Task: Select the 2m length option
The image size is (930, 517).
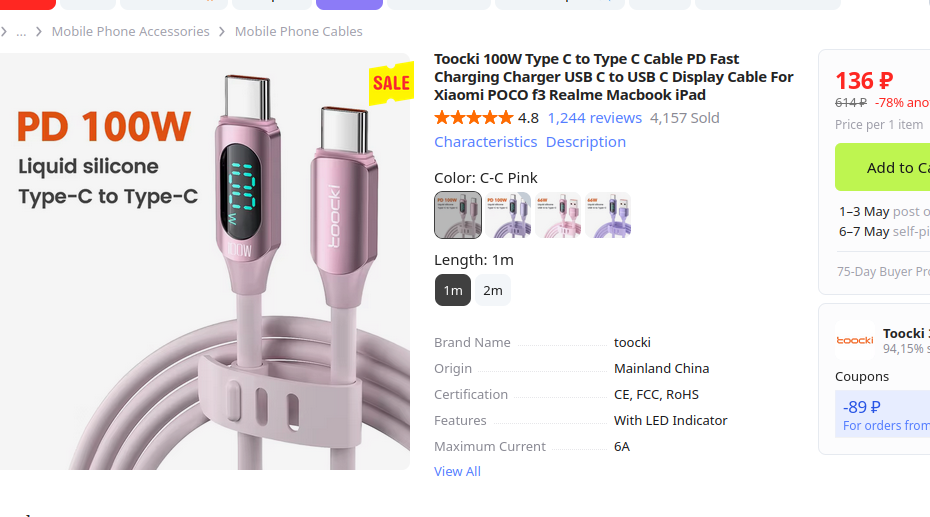Action: (493, 290)
